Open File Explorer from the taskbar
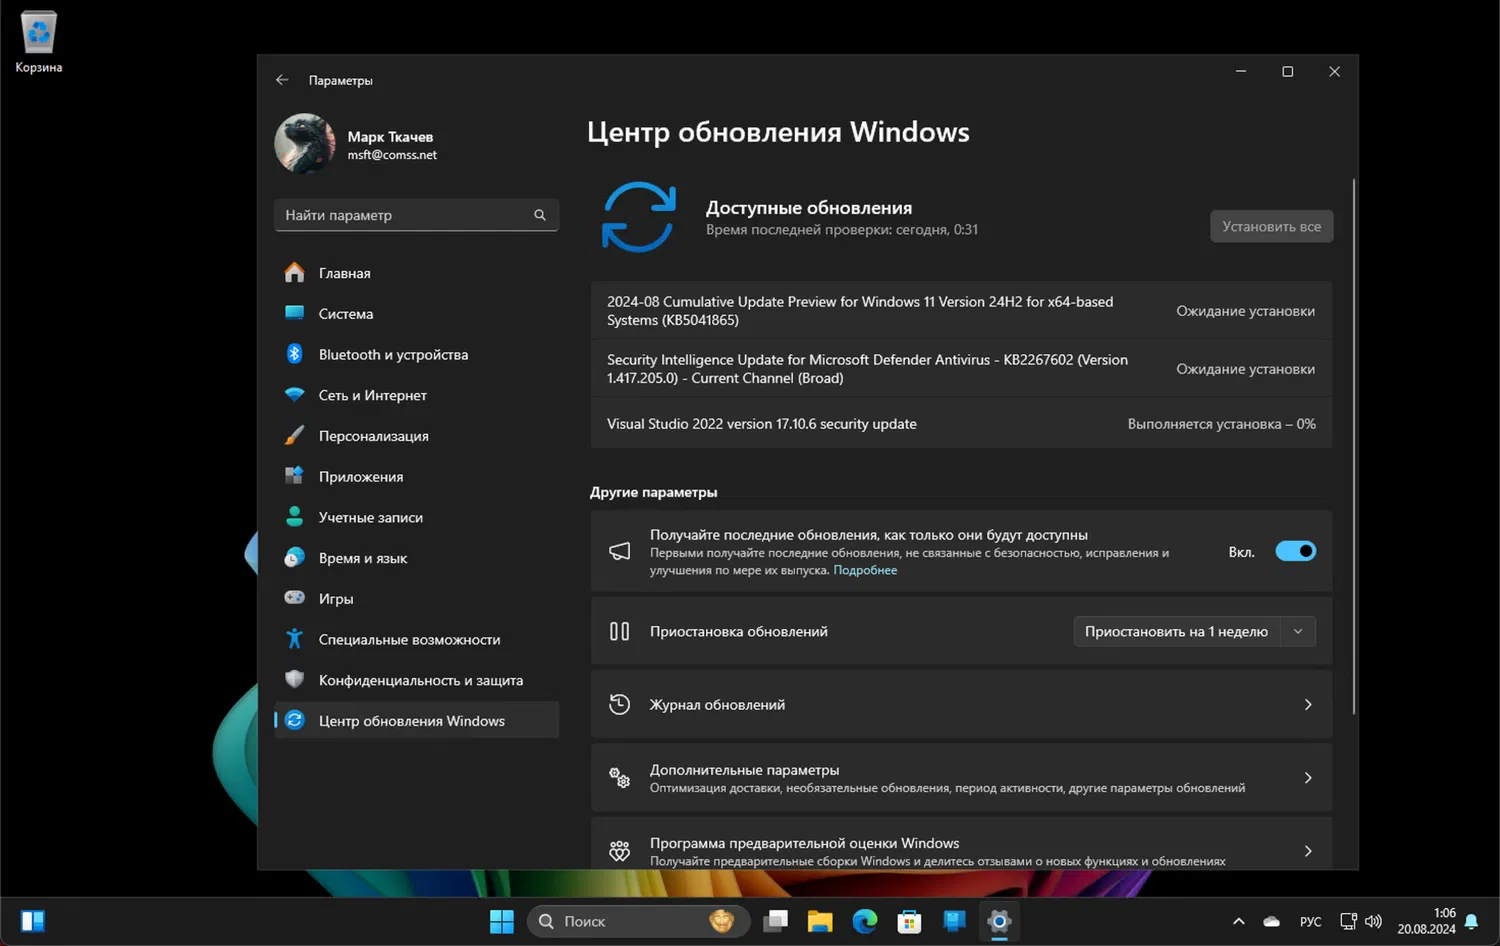Viewport: 1500px width, 946px height. point(820,921)
